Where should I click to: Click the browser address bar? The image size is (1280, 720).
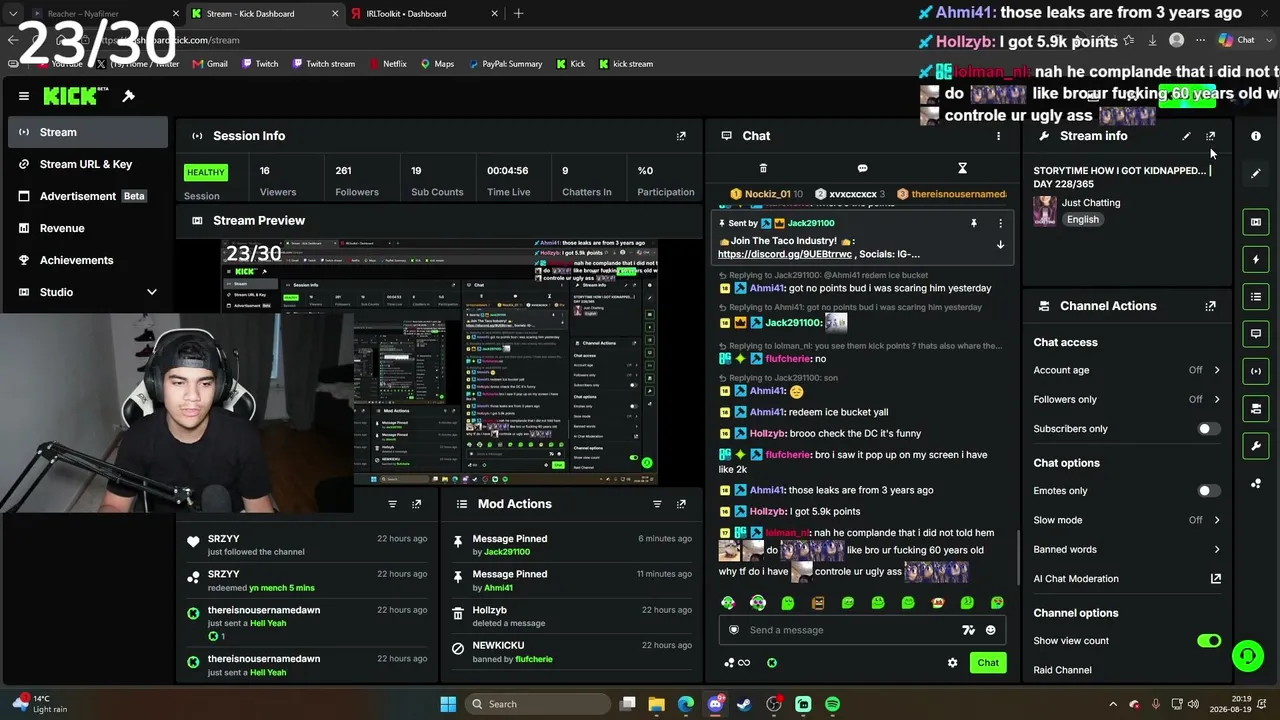[x=600, y=40]
